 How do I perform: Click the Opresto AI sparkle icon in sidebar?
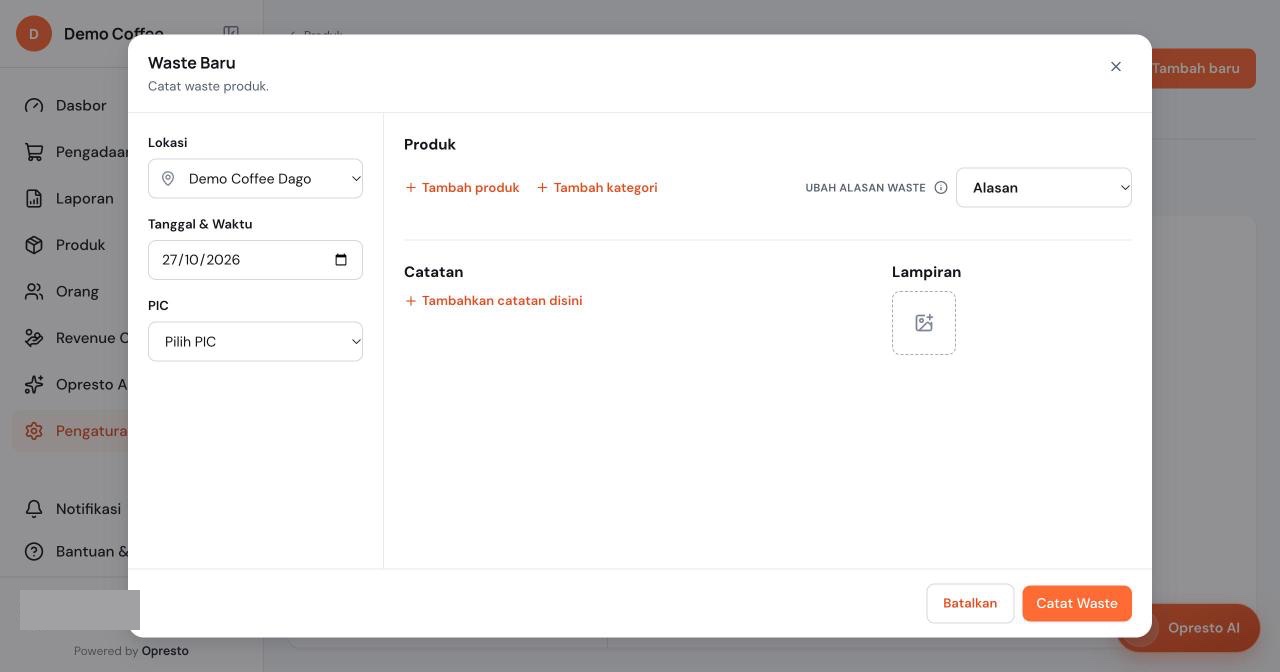[x=34, y=385]
